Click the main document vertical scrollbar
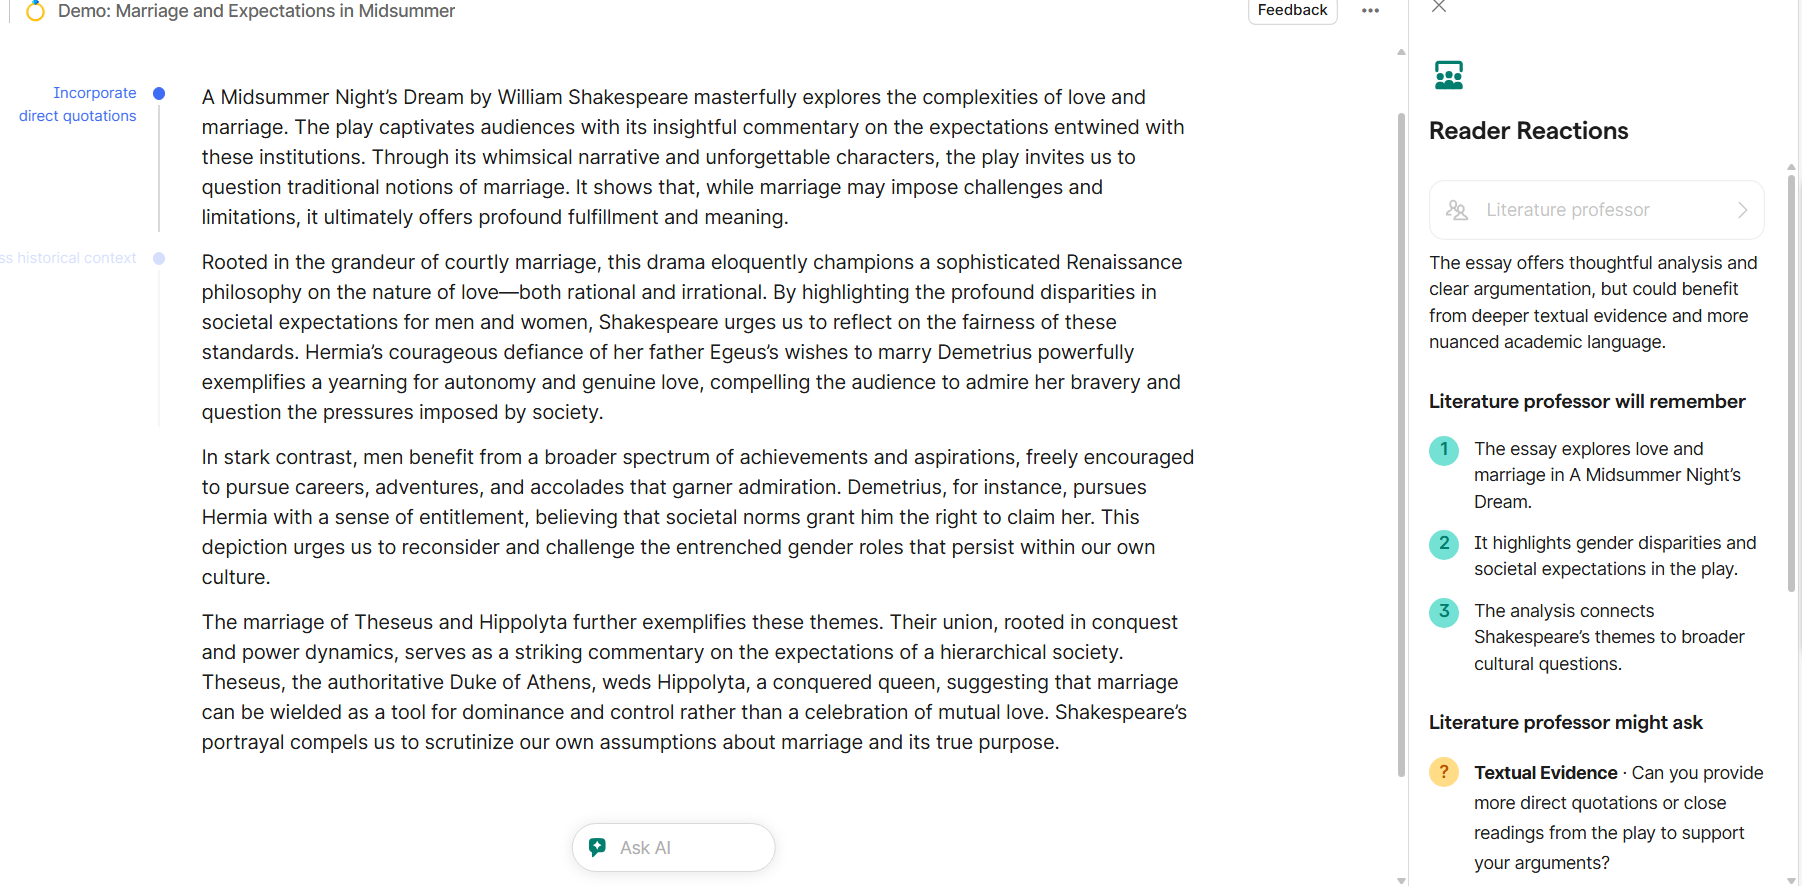 (x=1401, y=440)
